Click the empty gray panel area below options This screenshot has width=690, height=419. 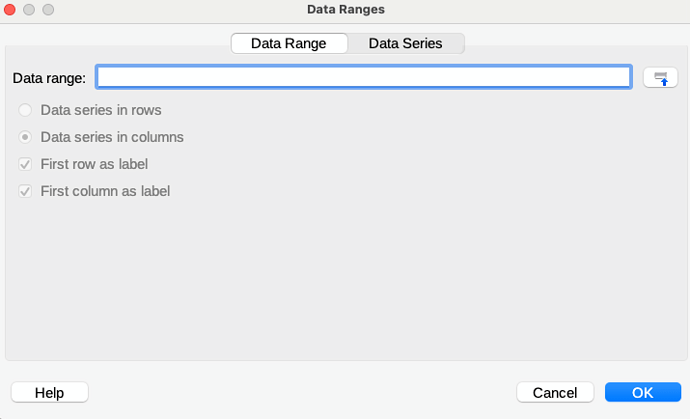coord(345,280)
